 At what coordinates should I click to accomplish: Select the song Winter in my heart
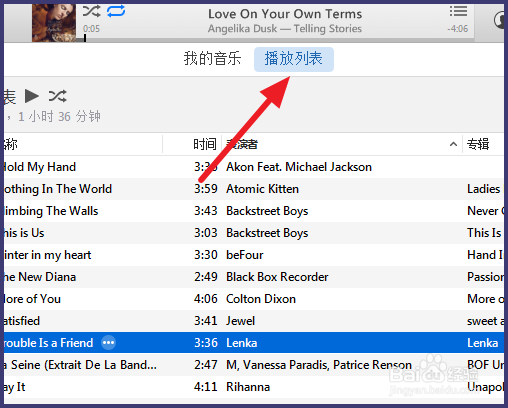click(47, 255)
